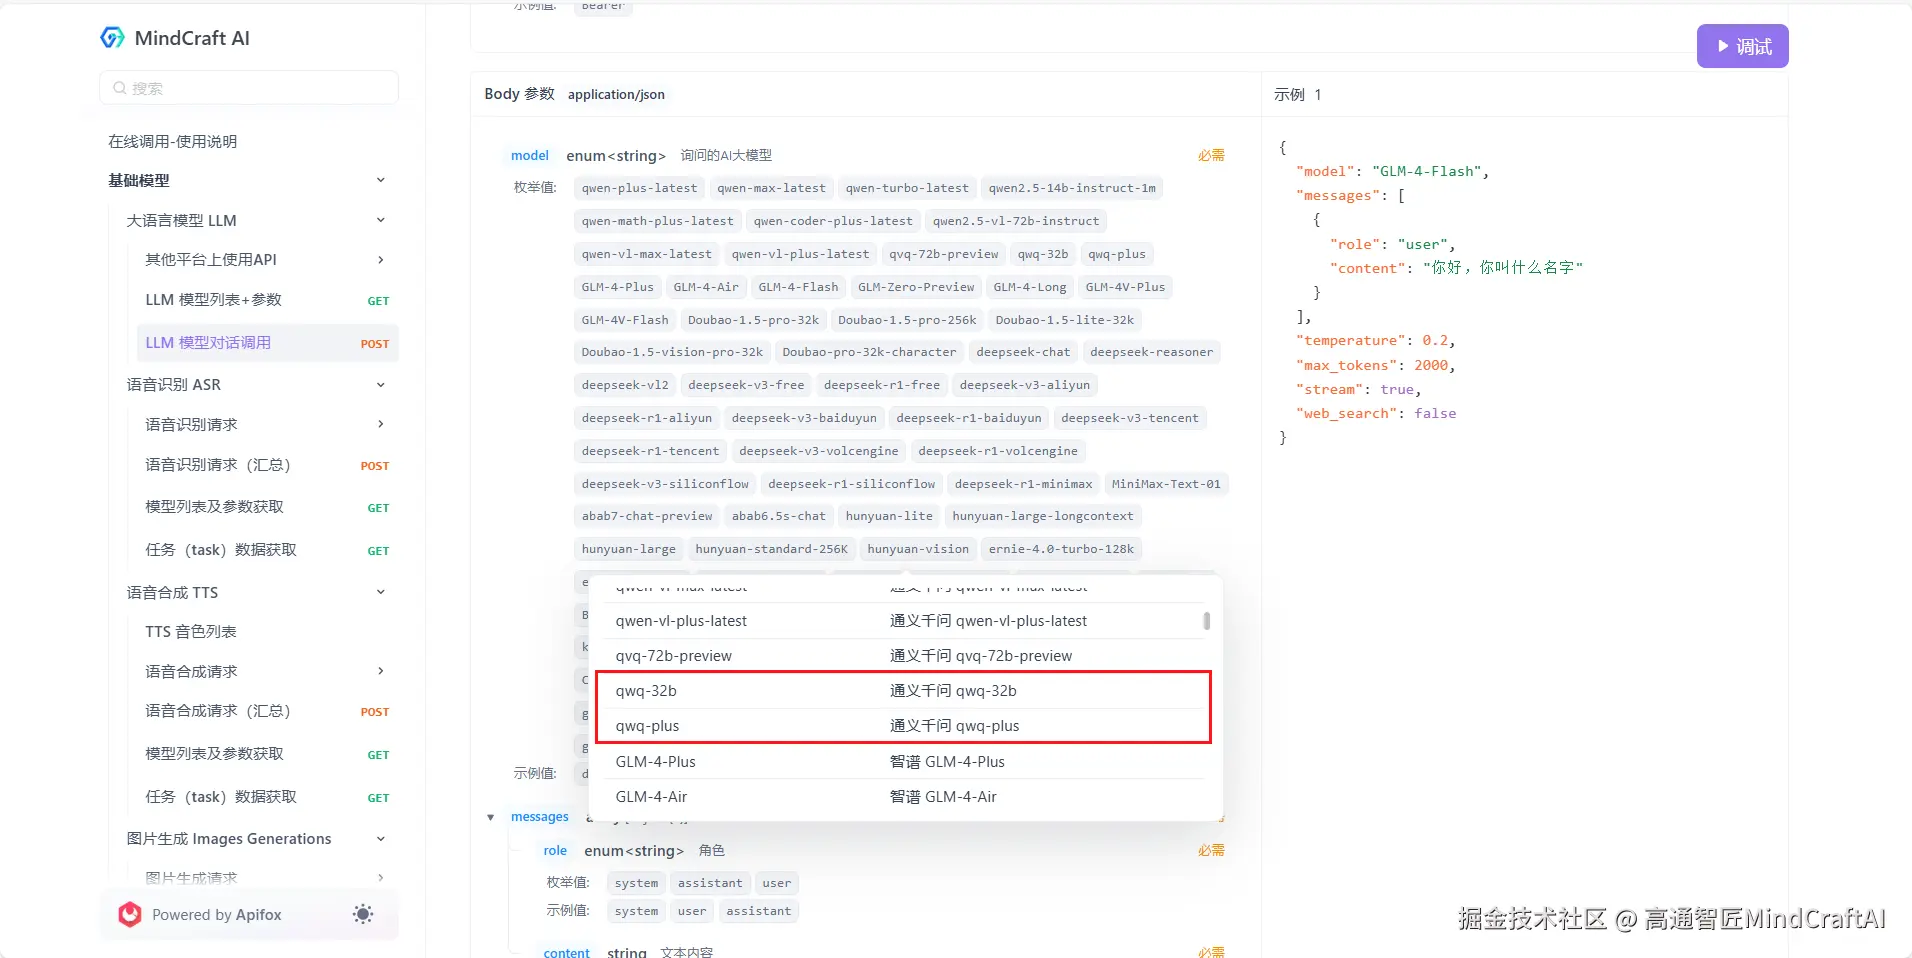The height and width of the screenshot is (958, 1912).
Task: Open 语音合成请求（汇总）POST endpoint
Action: 267,711
